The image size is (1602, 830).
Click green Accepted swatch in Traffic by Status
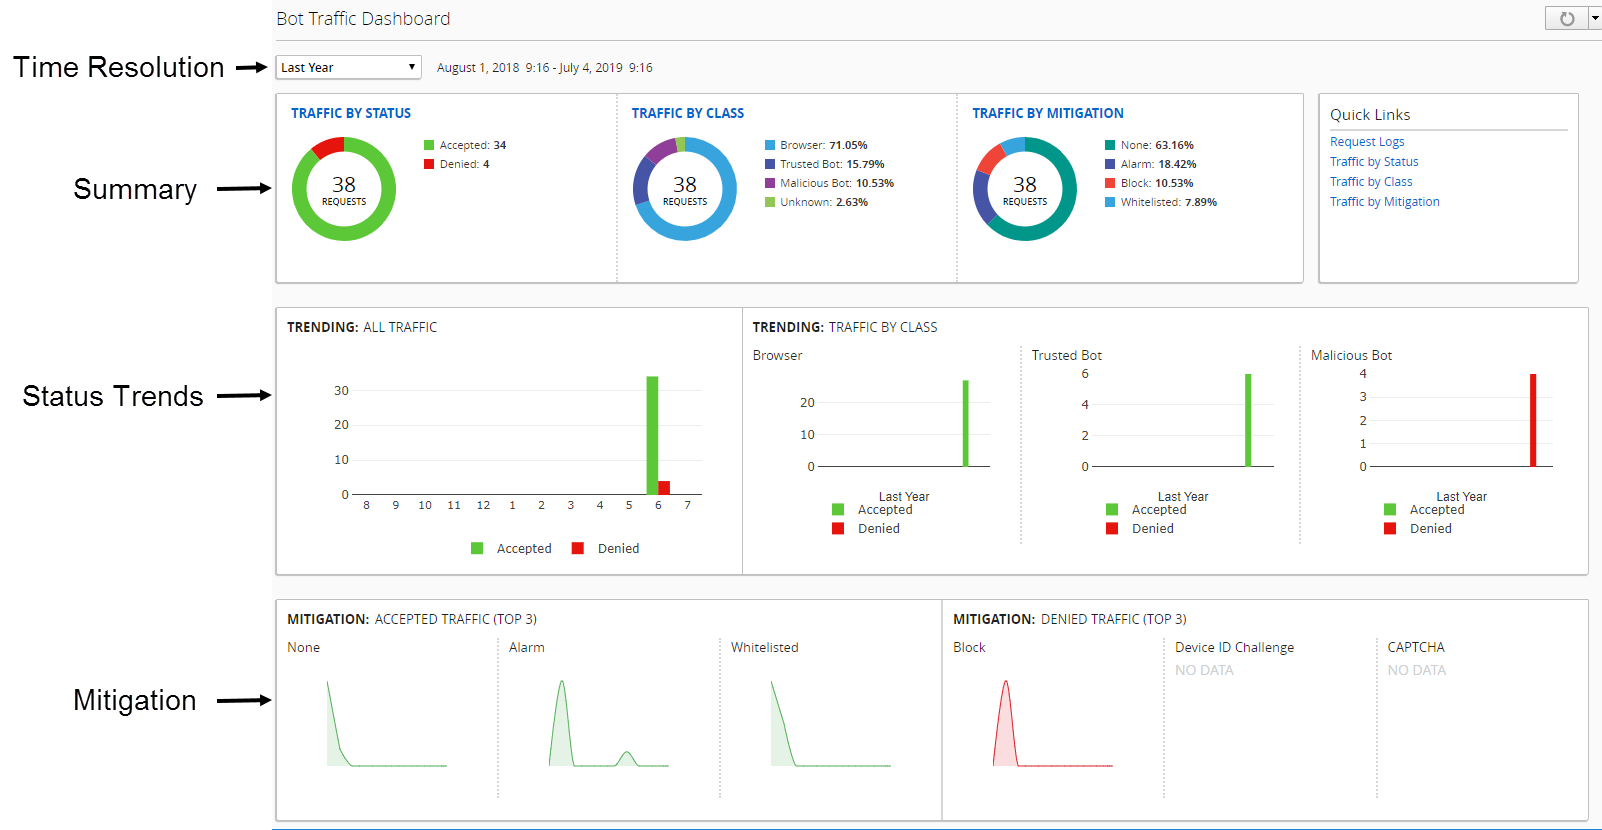tap(429, 145)
